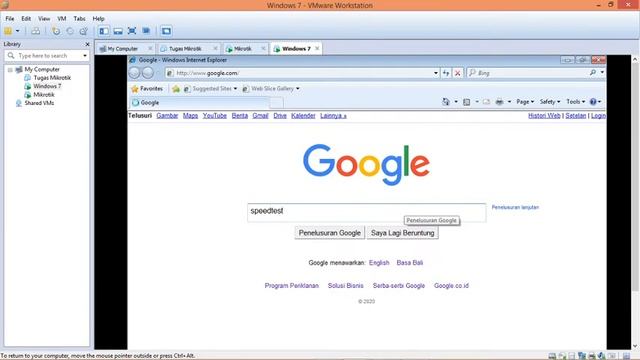Switch to Unity mode icon
This screenshot has width=640, height=360.
(146, 31)
